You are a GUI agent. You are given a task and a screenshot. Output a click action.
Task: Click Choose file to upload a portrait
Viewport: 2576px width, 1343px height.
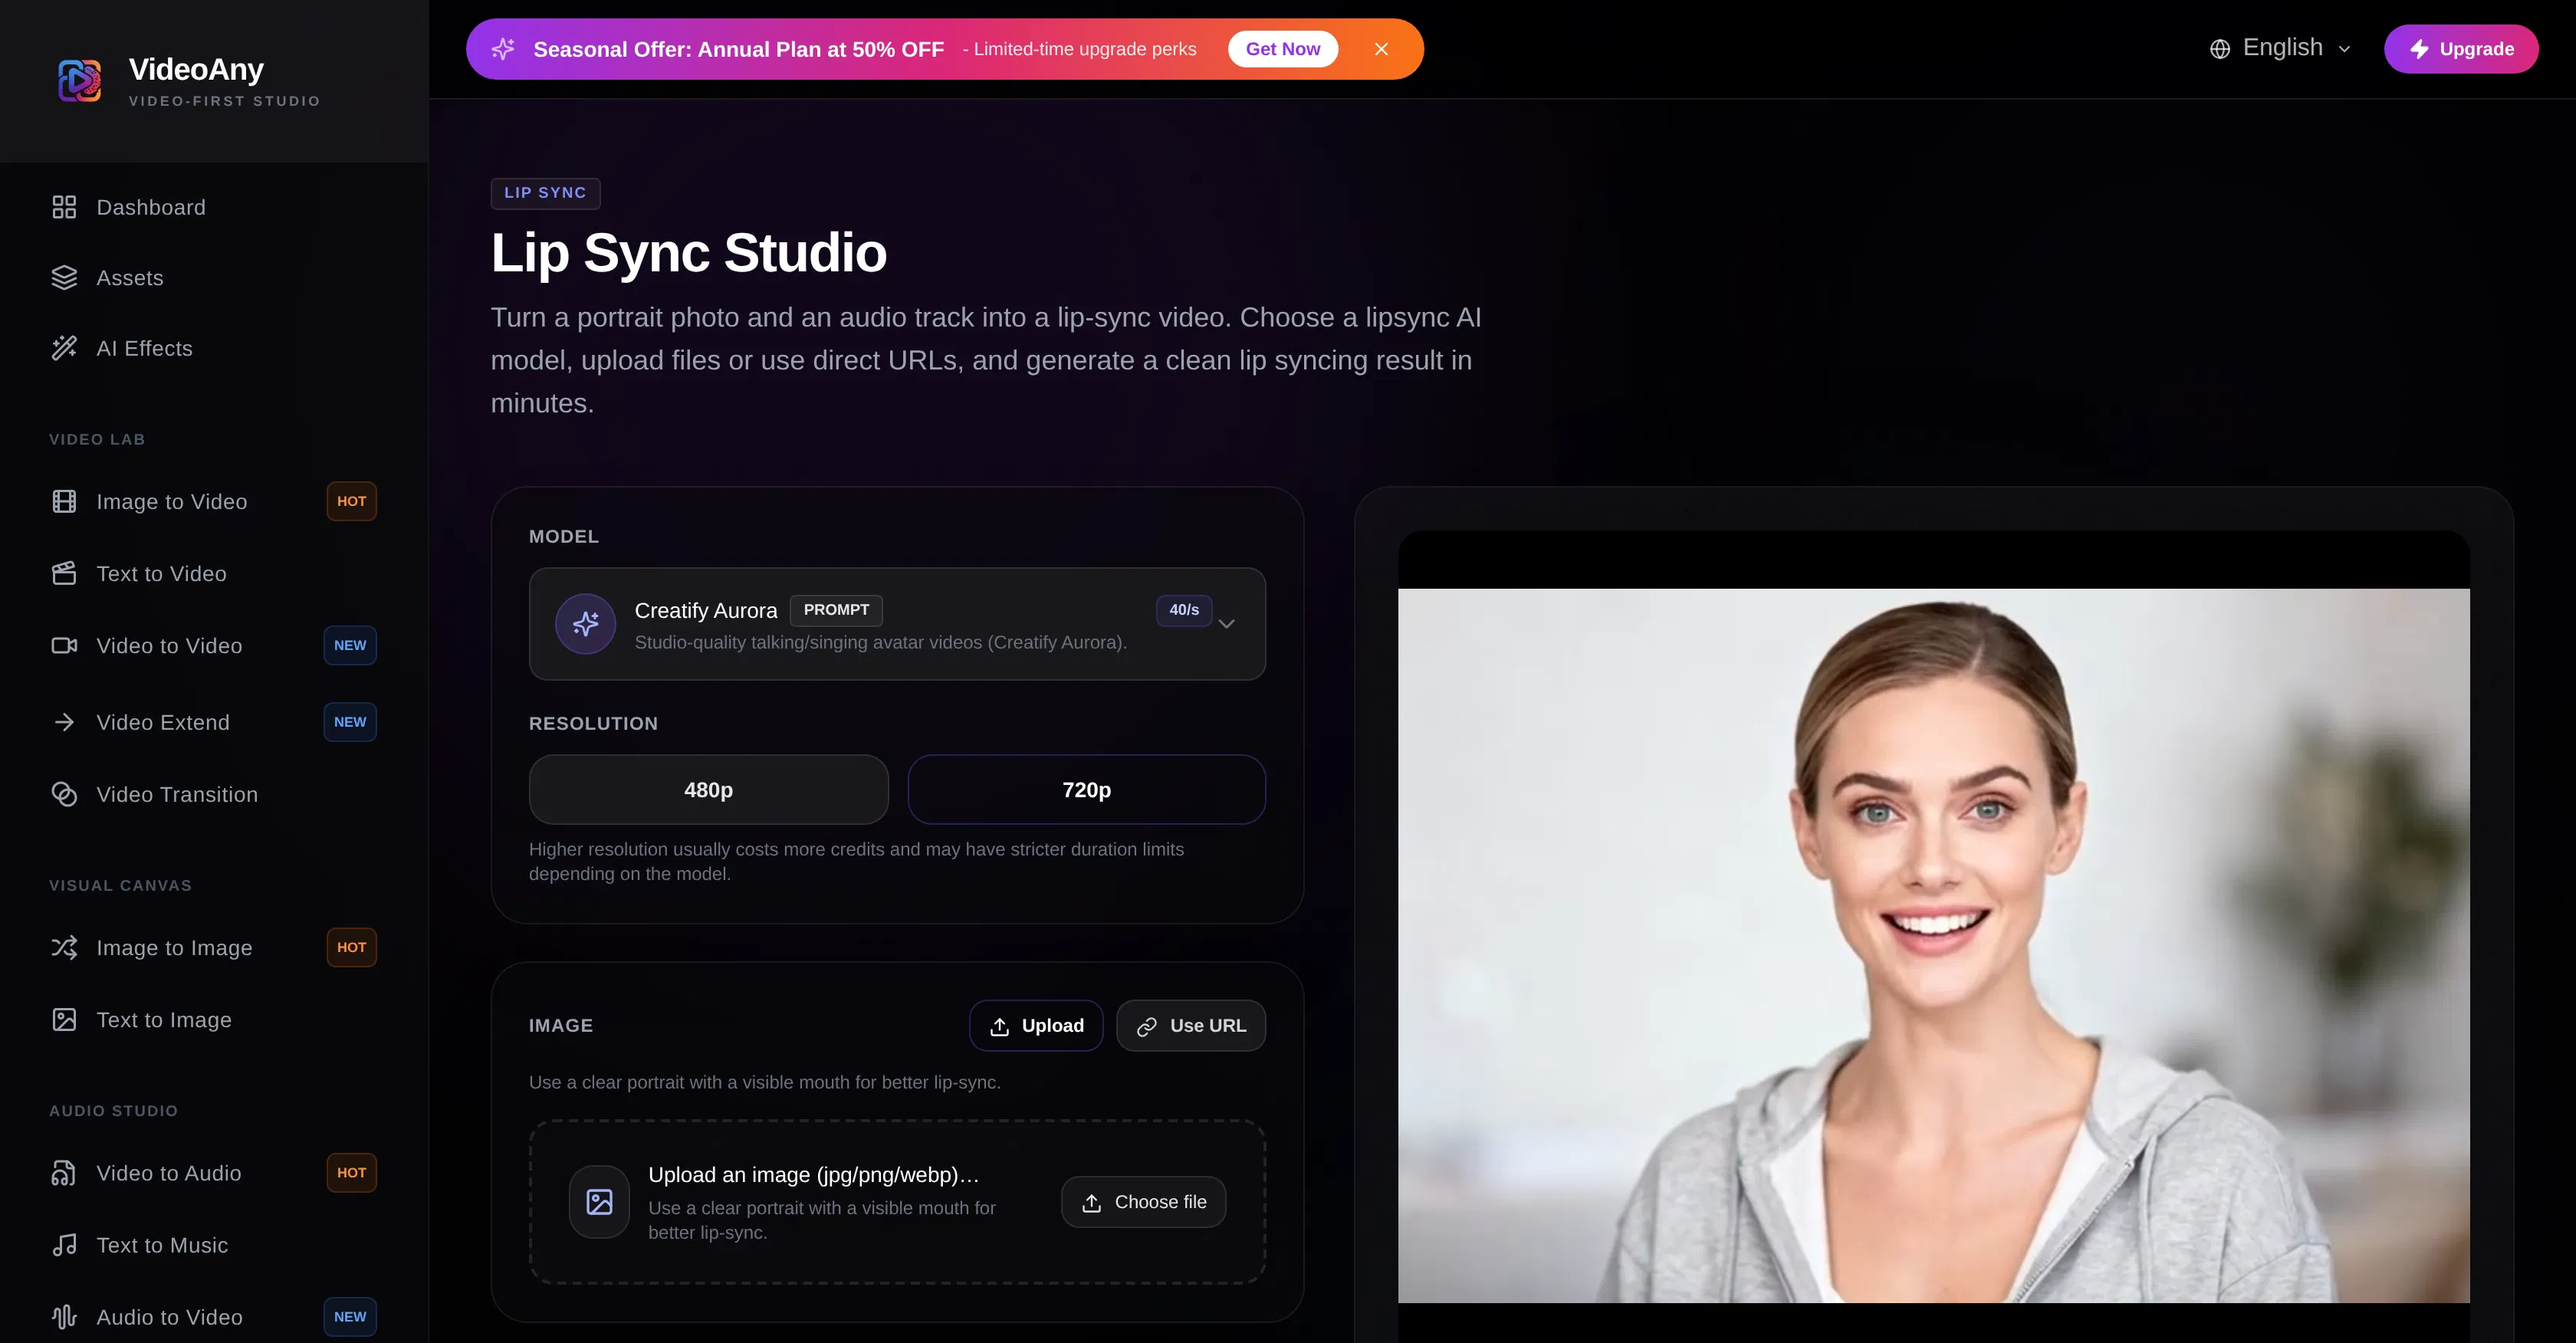click(x=1144, y=1202)
